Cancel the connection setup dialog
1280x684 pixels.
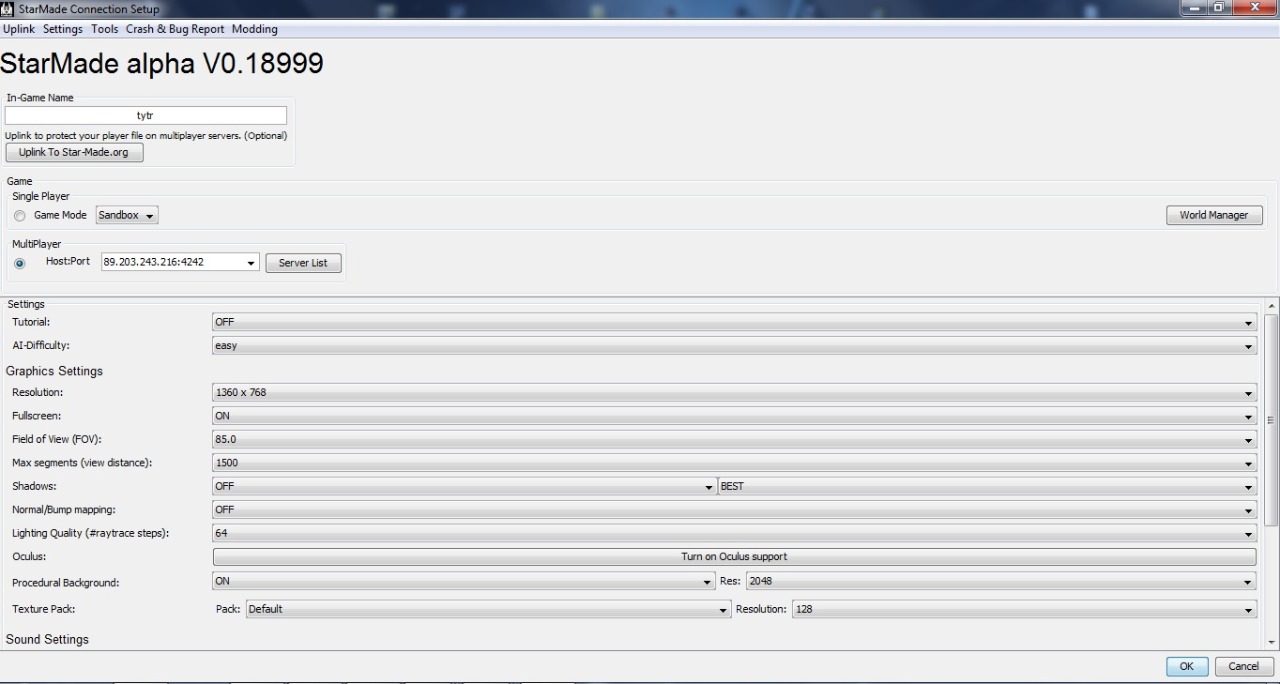[1243, 667]
